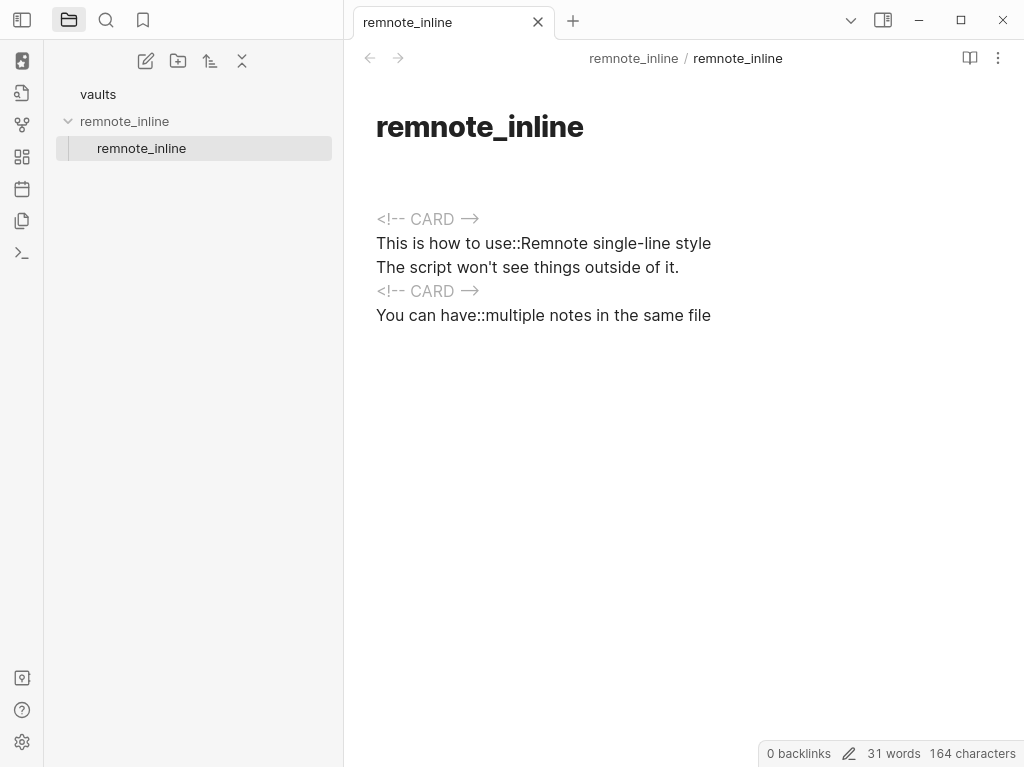Open a new tab
1024x767 pixels.
point(573,21)
